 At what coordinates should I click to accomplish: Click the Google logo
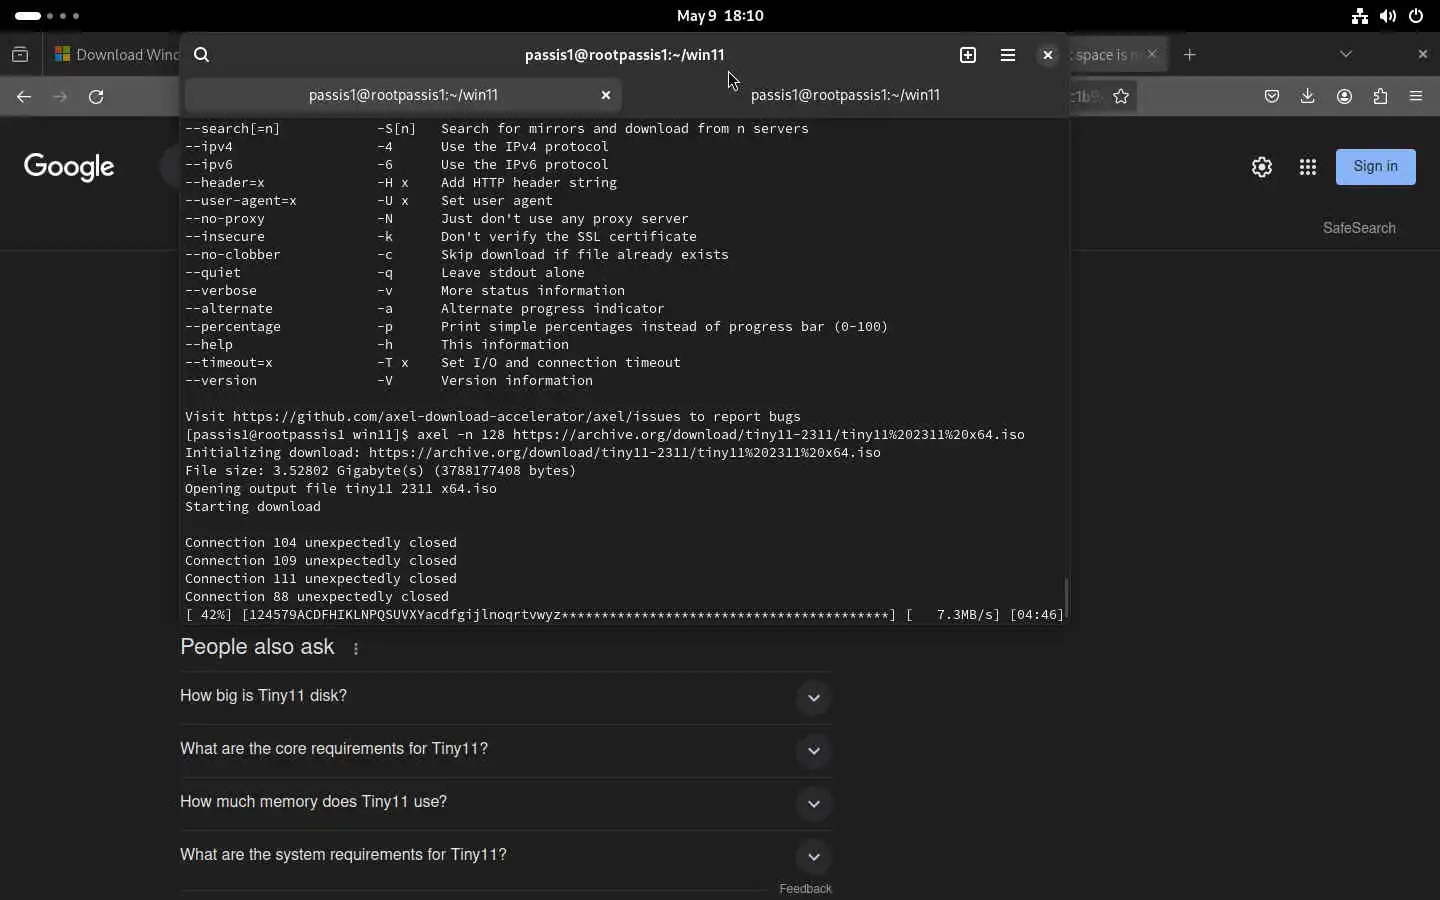(x=69, y=167)
